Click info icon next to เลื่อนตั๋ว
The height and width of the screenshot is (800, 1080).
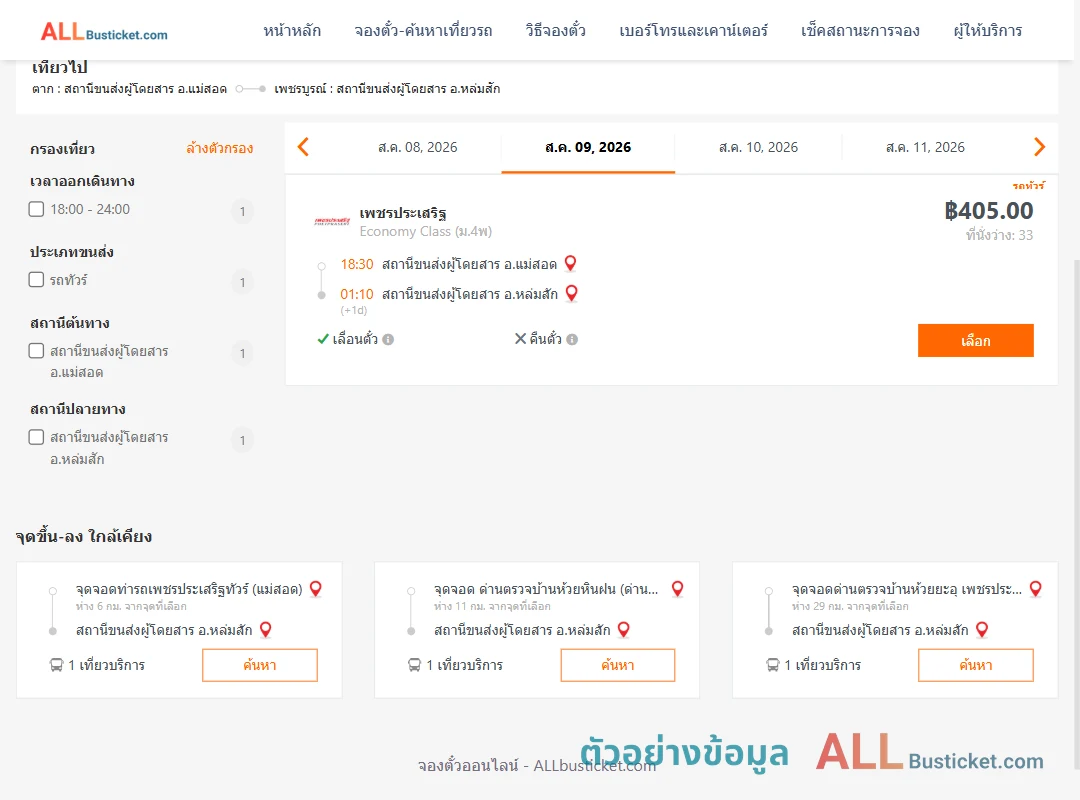click(x=388, y=339)
